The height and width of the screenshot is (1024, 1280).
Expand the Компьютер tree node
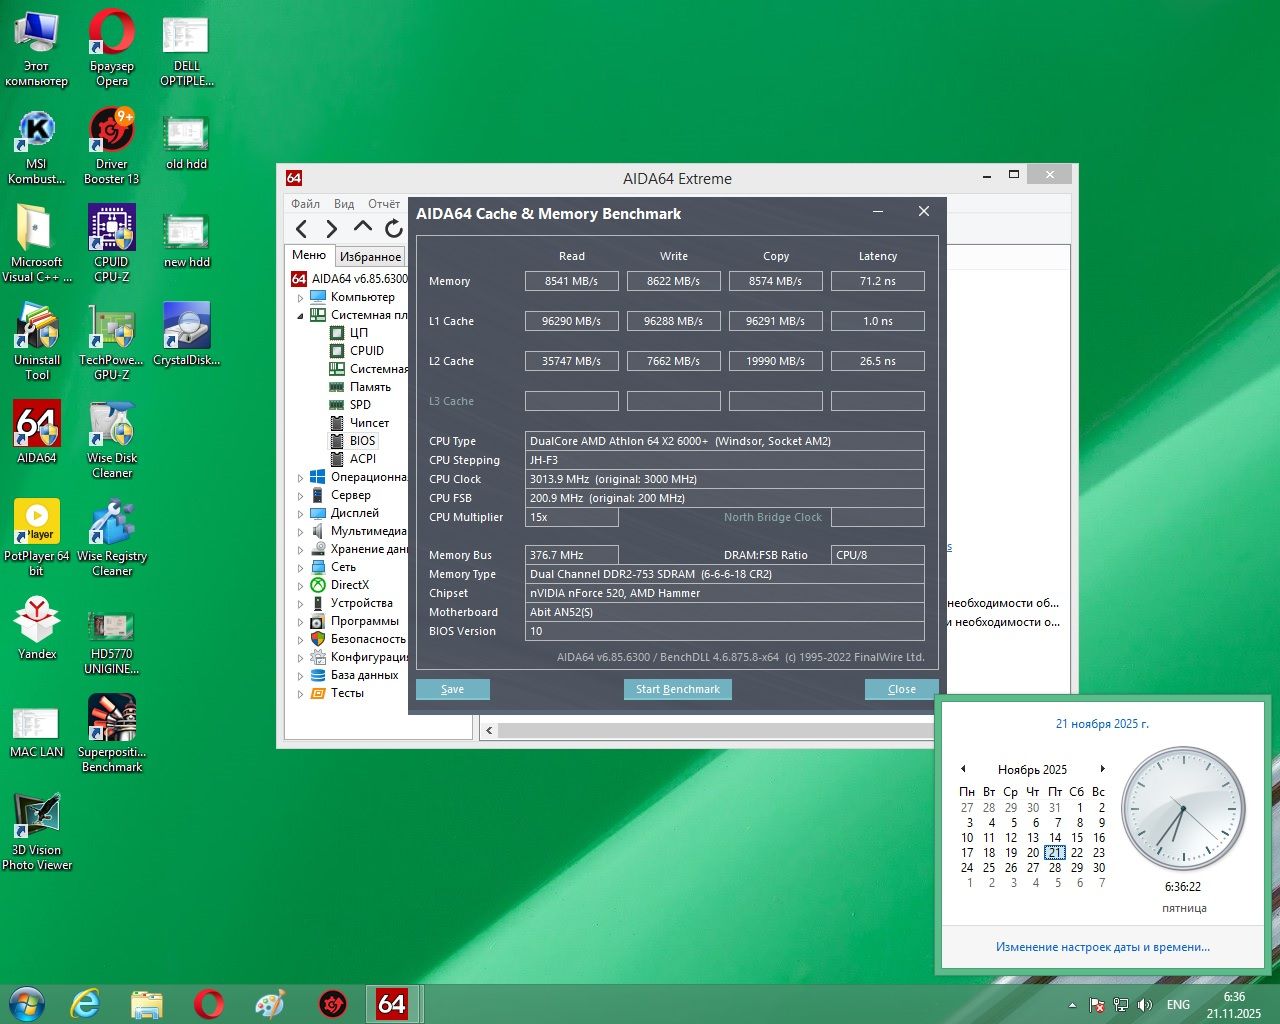coord(300,298)
